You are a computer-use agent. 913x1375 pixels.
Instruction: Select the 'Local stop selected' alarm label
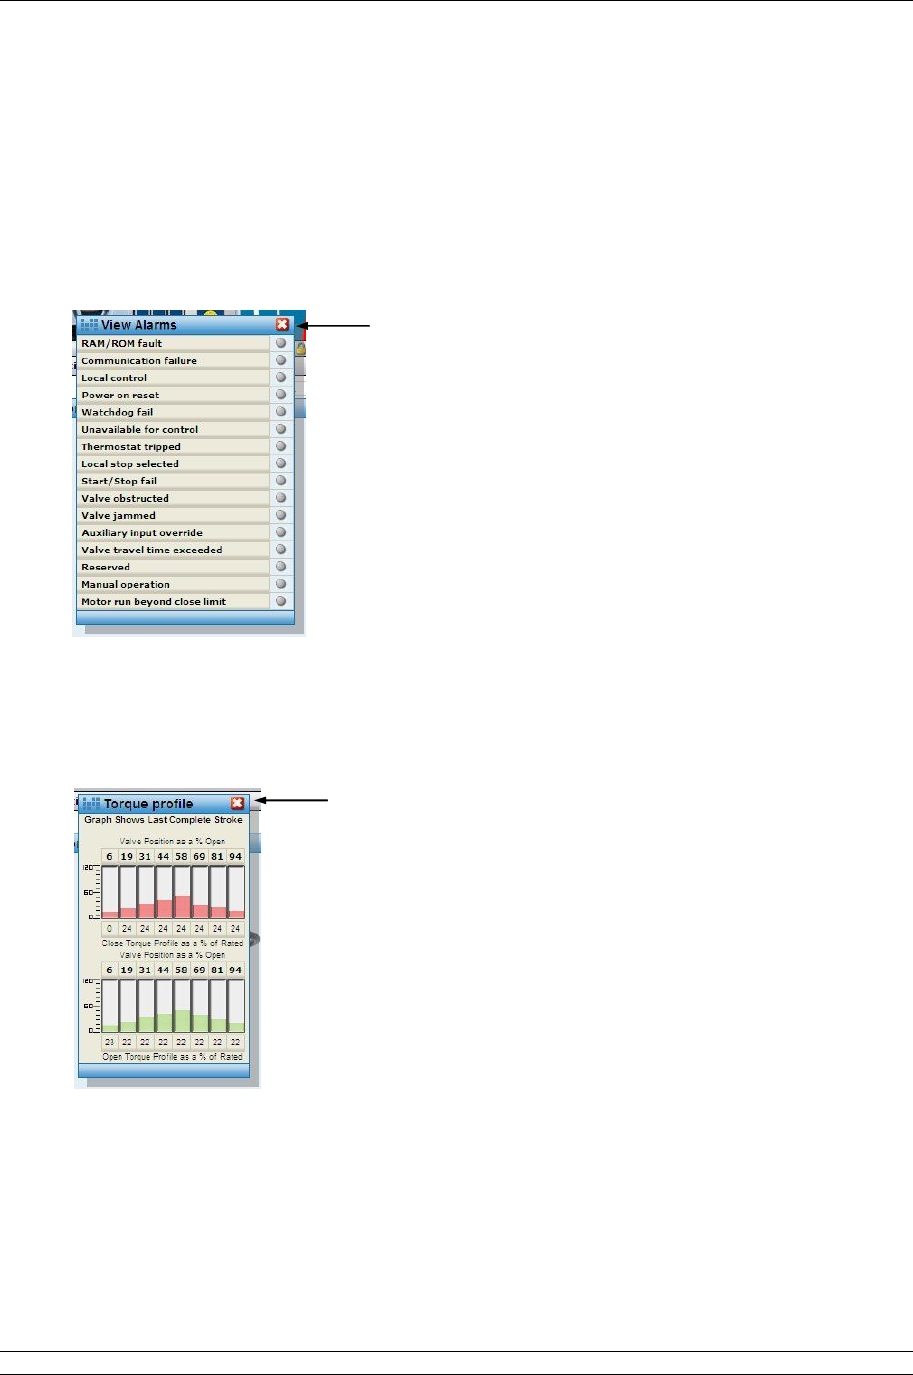130,464
